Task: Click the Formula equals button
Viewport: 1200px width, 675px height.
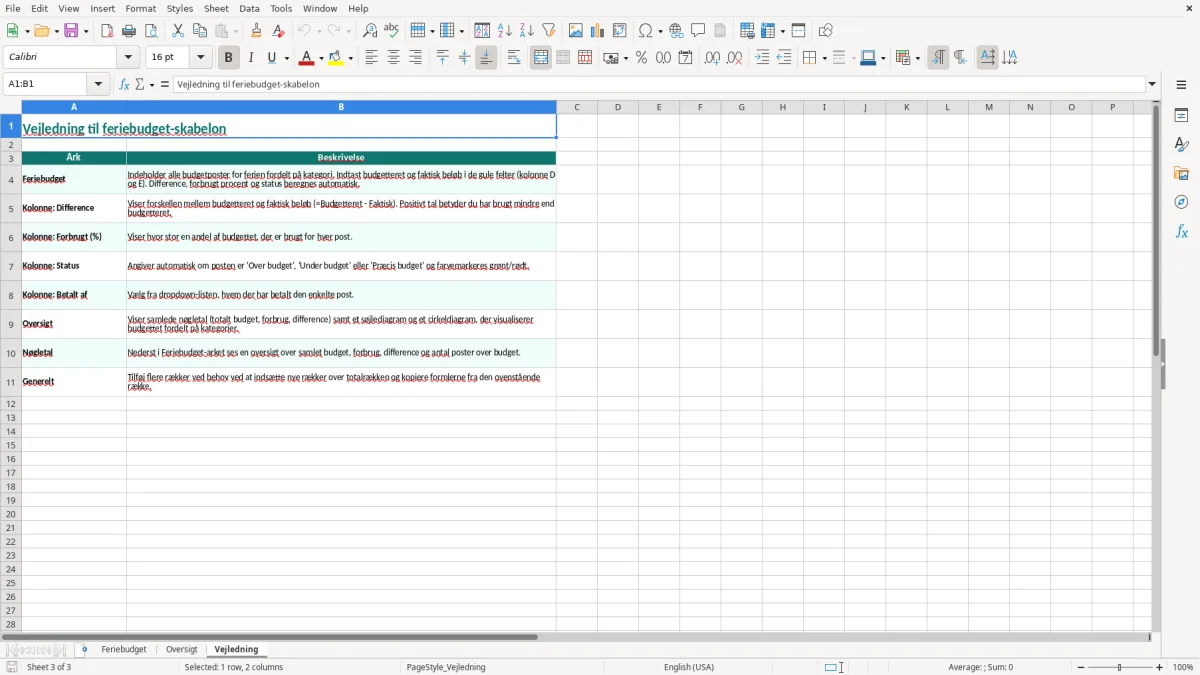Action: [165, 85]
